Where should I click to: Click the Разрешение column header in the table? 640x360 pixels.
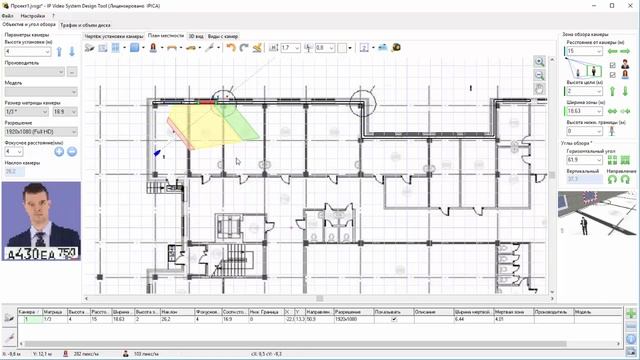pos(354,312)
